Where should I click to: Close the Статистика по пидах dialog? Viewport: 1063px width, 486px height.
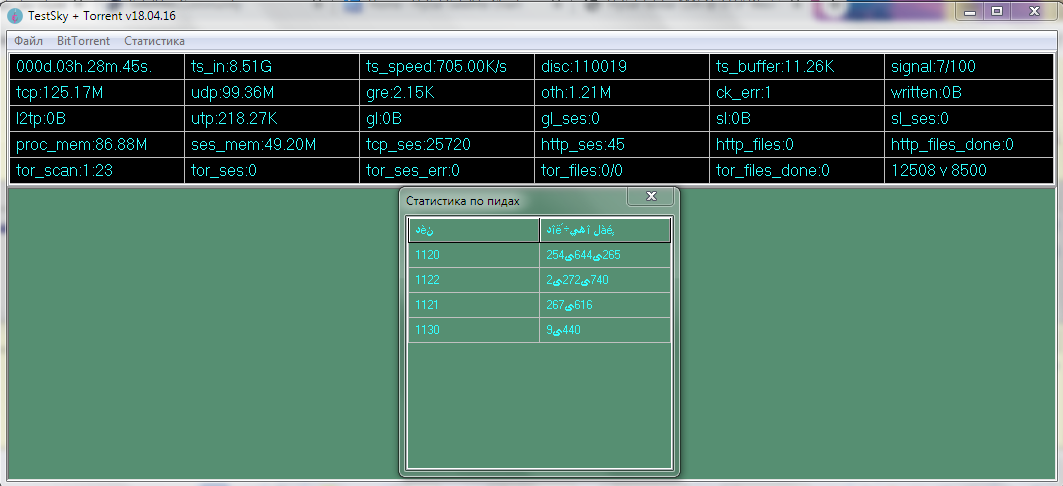(x=651, y=196)
